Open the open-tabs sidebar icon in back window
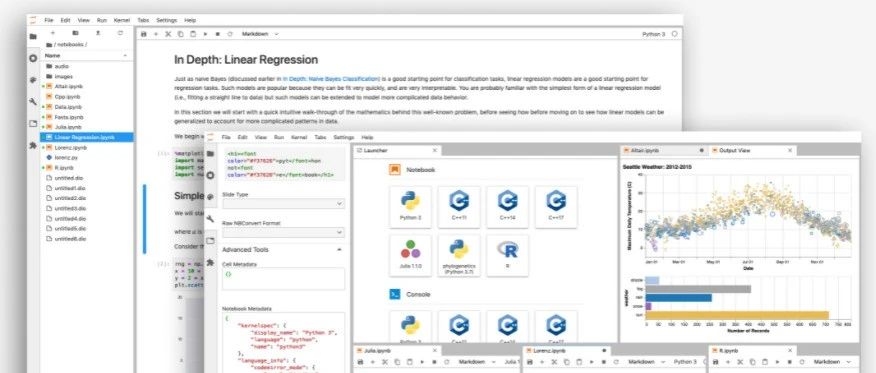876x373 pixels. (x=33, y=123)
